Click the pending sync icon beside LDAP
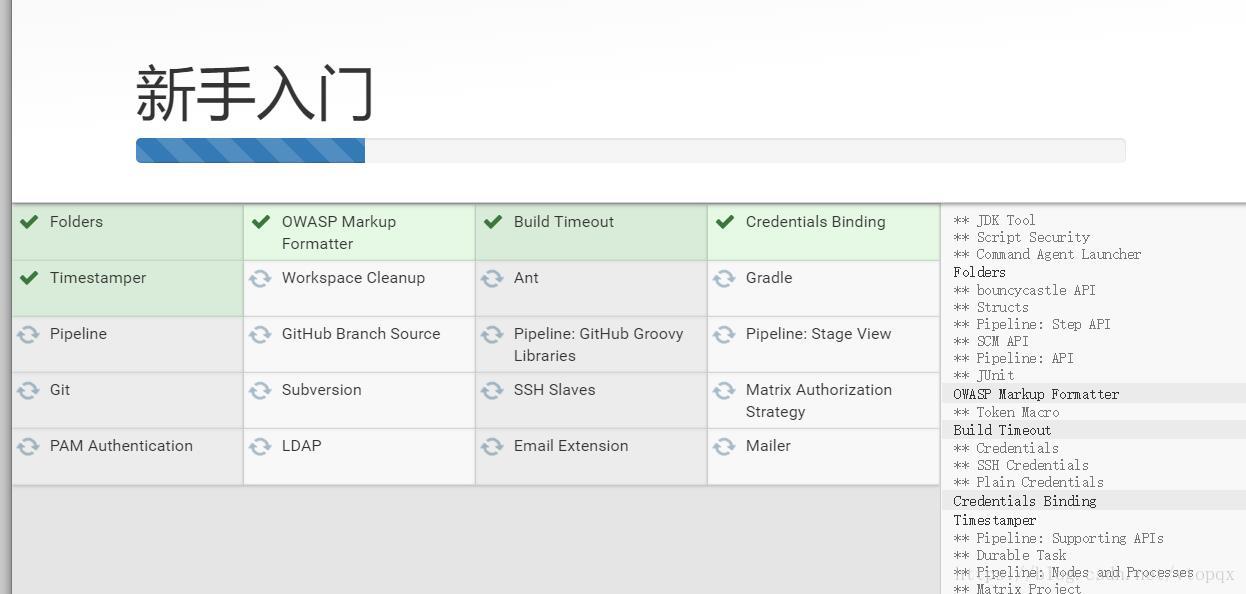This screenshot has height=594, width=1246. [x=260, y=446]
